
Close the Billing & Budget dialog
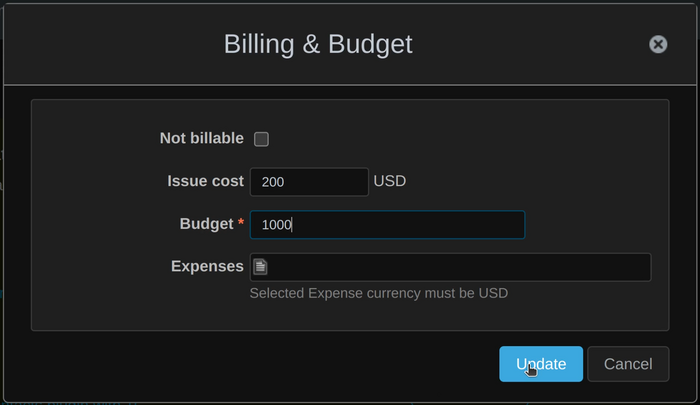coord(658,44)
